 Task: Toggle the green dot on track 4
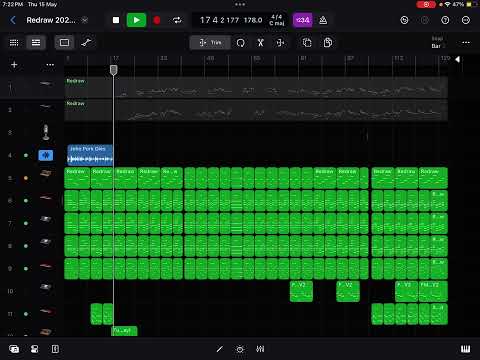pos(26,155)
